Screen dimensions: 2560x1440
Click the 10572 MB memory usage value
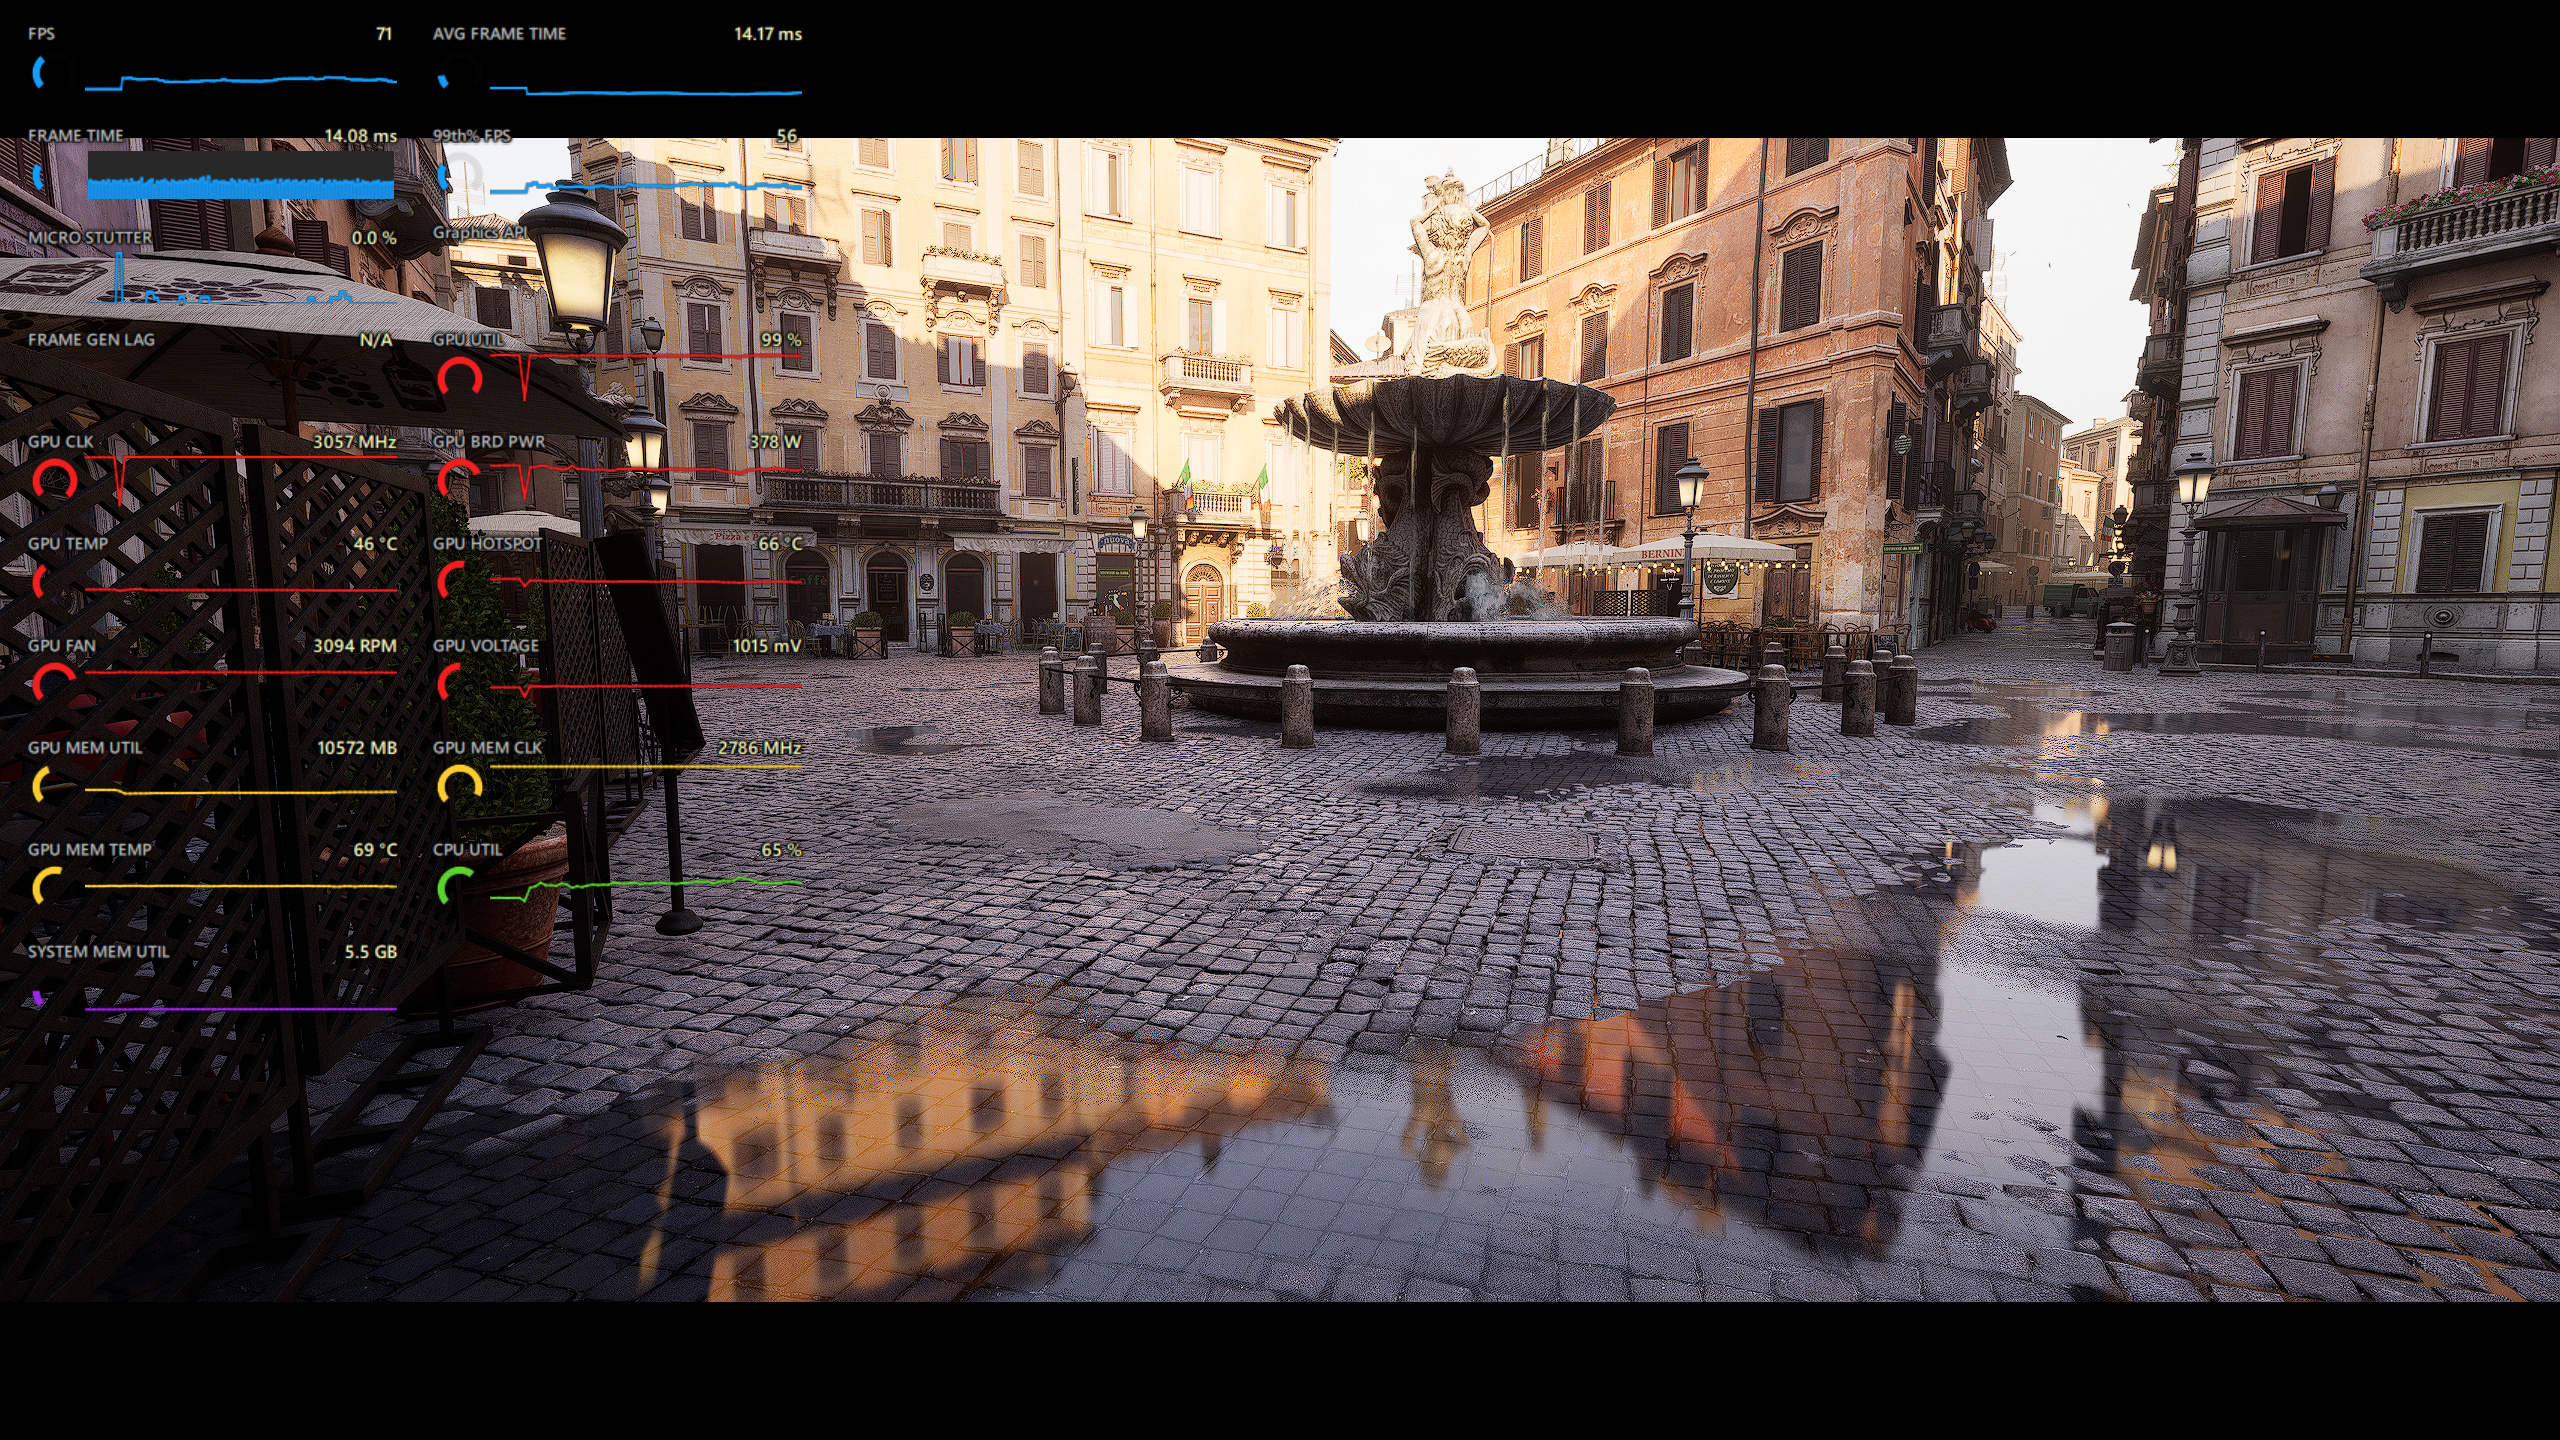356,748
